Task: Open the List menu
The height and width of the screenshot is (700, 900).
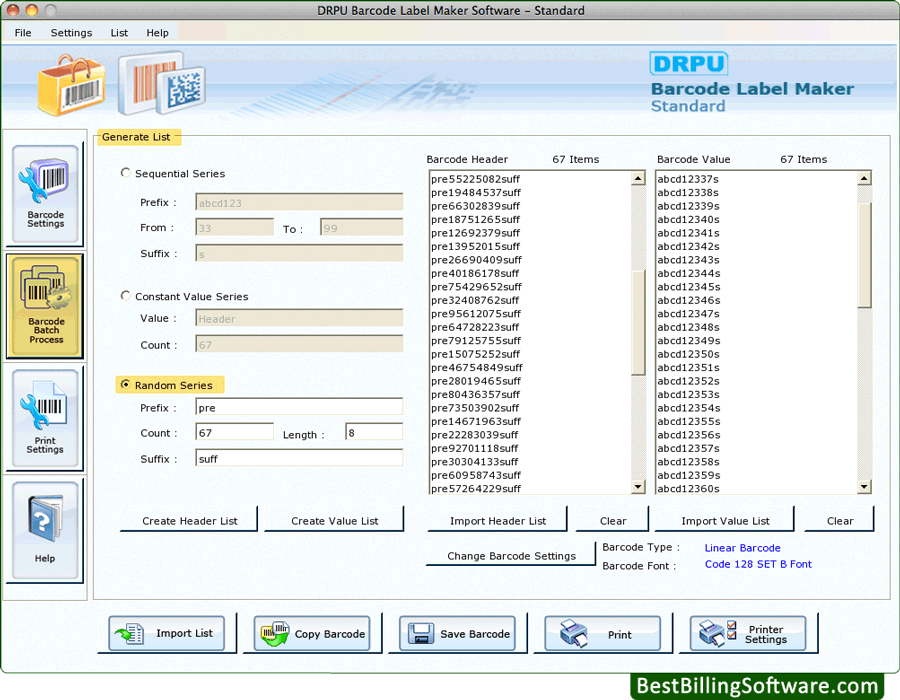Action: tap(119, 33)
